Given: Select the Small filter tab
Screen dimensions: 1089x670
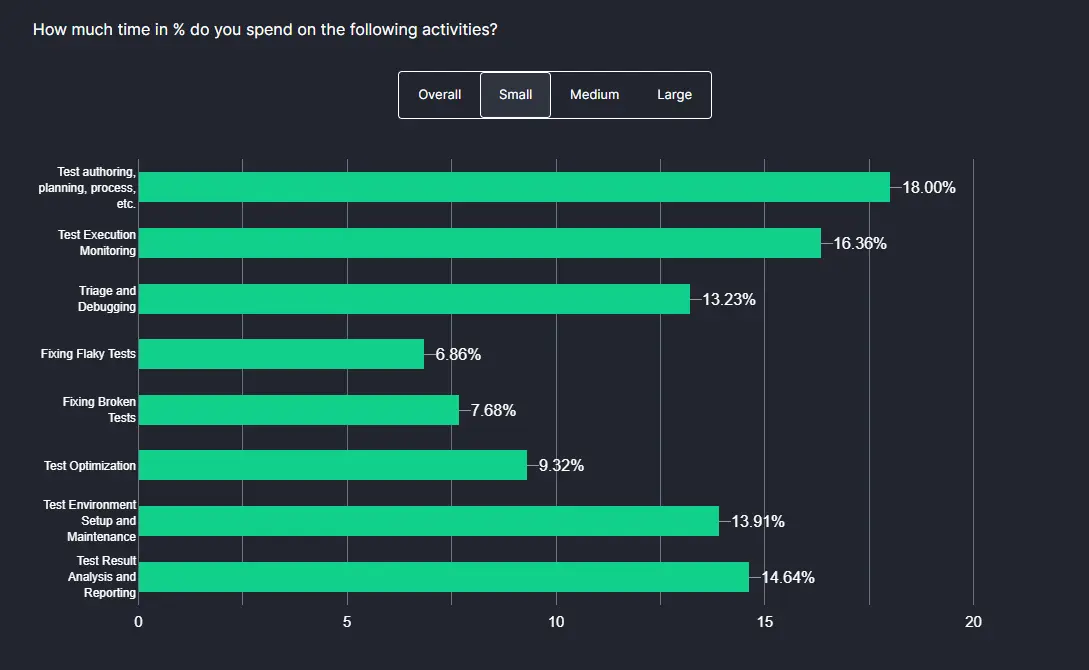Looking at the screenshot, I should [515, 94].
